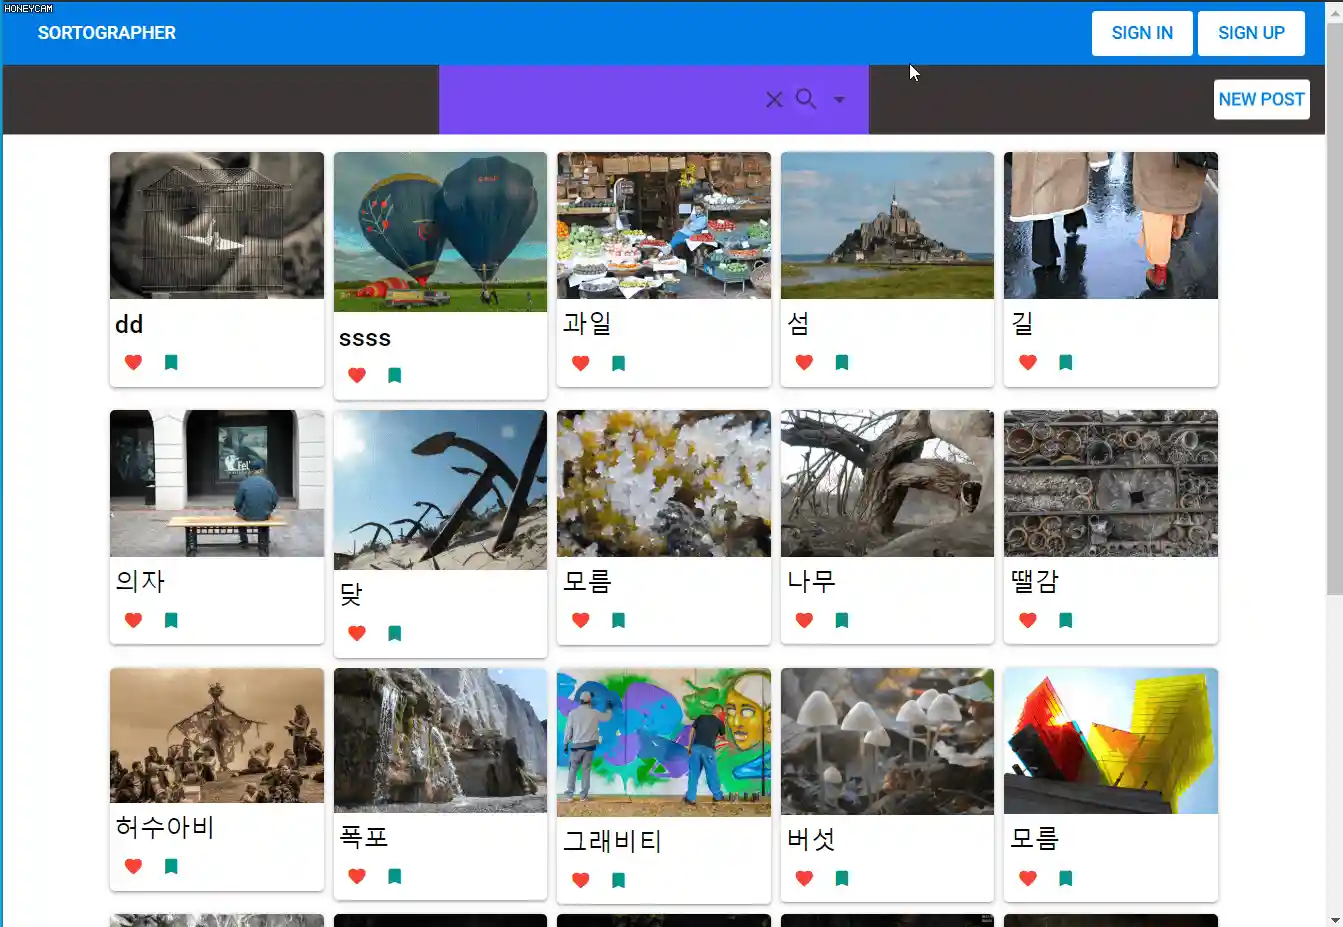1343x927 pixels.
Task: Create a post via NEW POST
Action: pyautogui.click(x=1262, y=100)
